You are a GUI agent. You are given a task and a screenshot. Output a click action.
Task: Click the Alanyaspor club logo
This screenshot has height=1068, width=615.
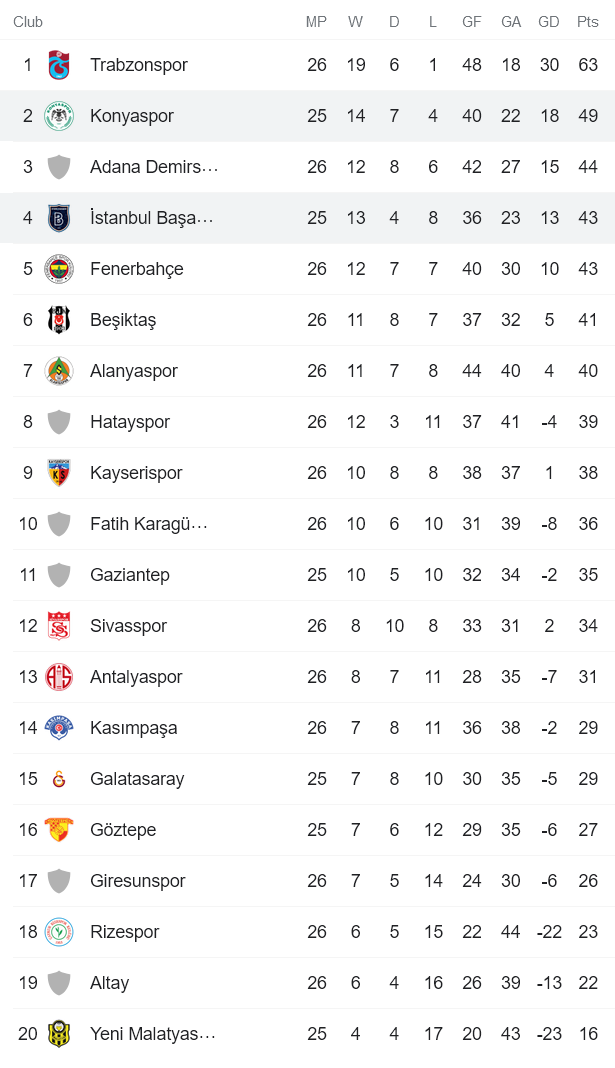click(x=60, y=370)
